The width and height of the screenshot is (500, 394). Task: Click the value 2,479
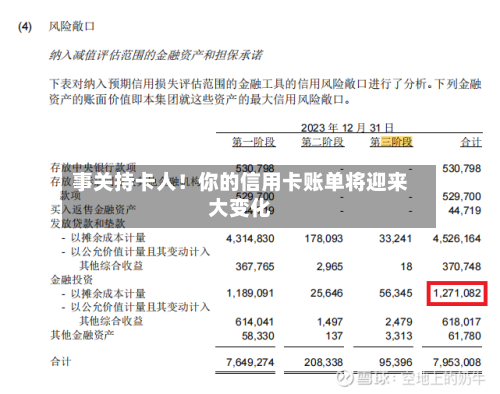click(399, 322)
